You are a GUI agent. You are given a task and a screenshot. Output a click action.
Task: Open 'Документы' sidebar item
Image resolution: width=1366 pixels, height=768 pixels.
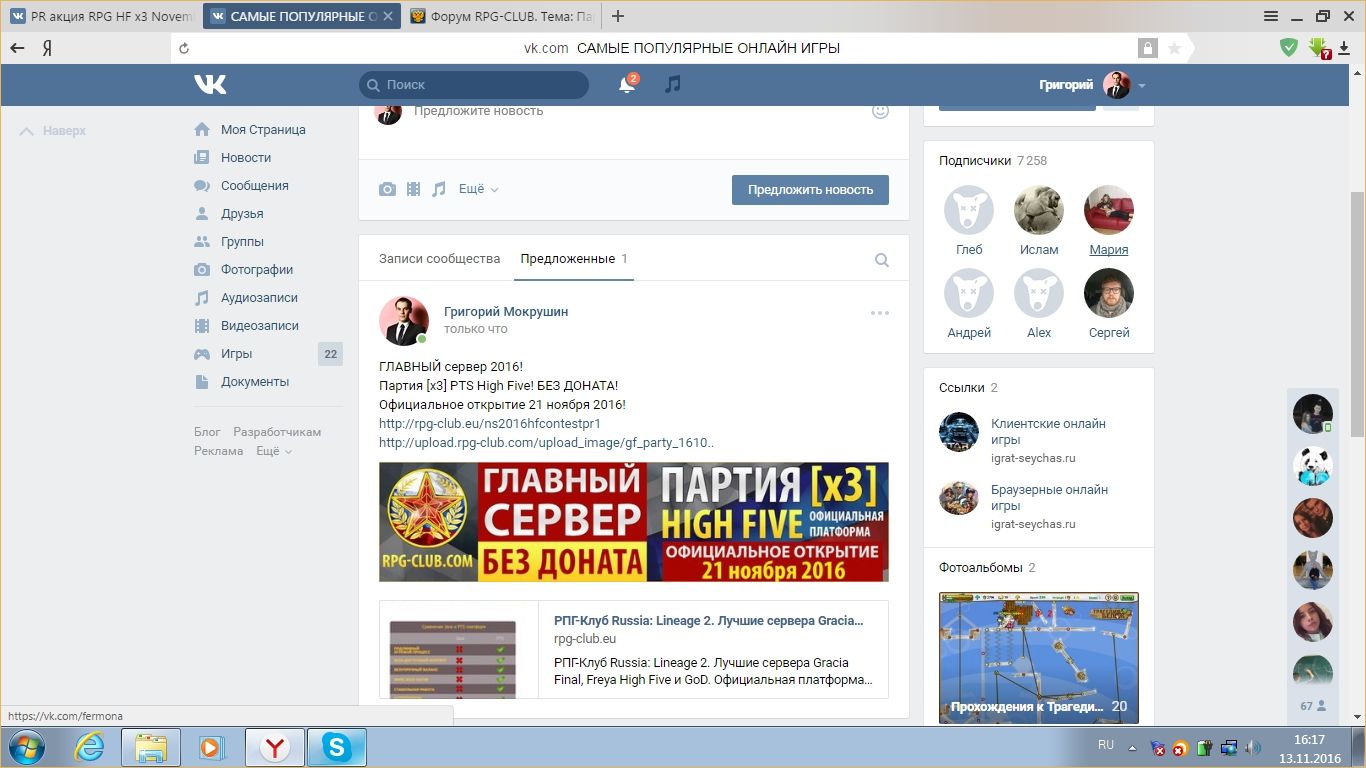point(255,381)
